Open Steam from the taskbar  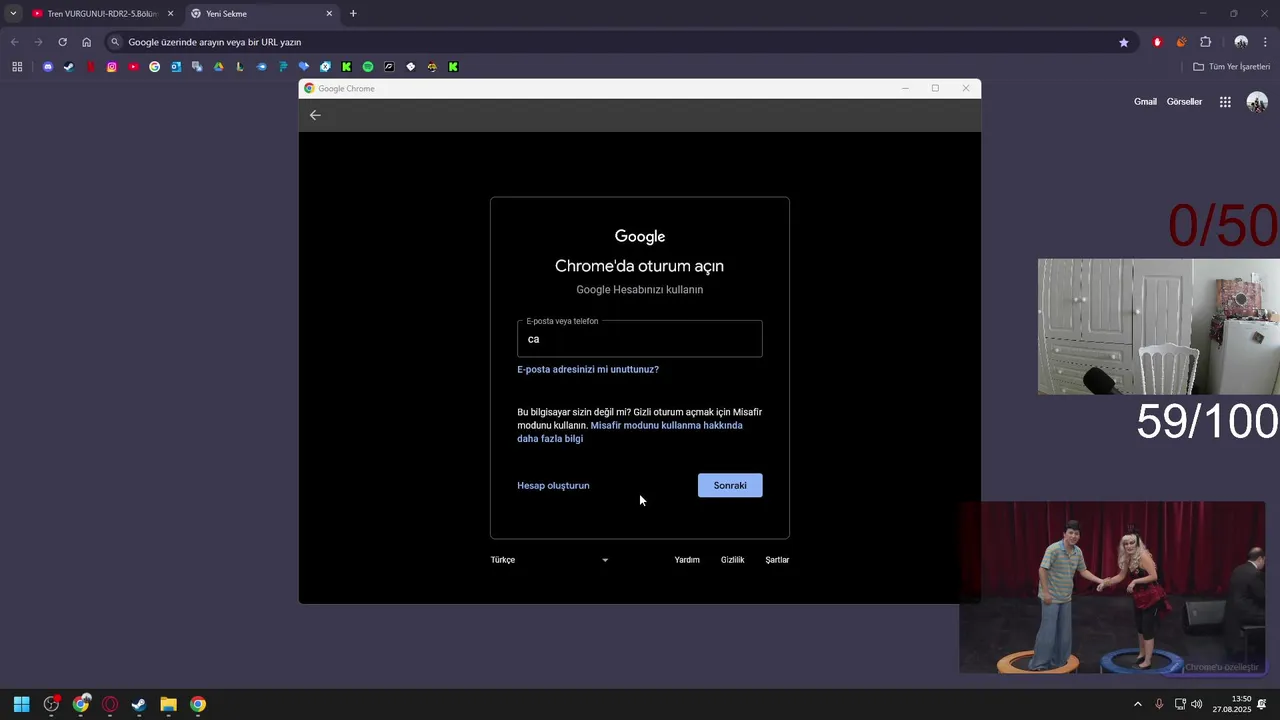coord(139,704)
